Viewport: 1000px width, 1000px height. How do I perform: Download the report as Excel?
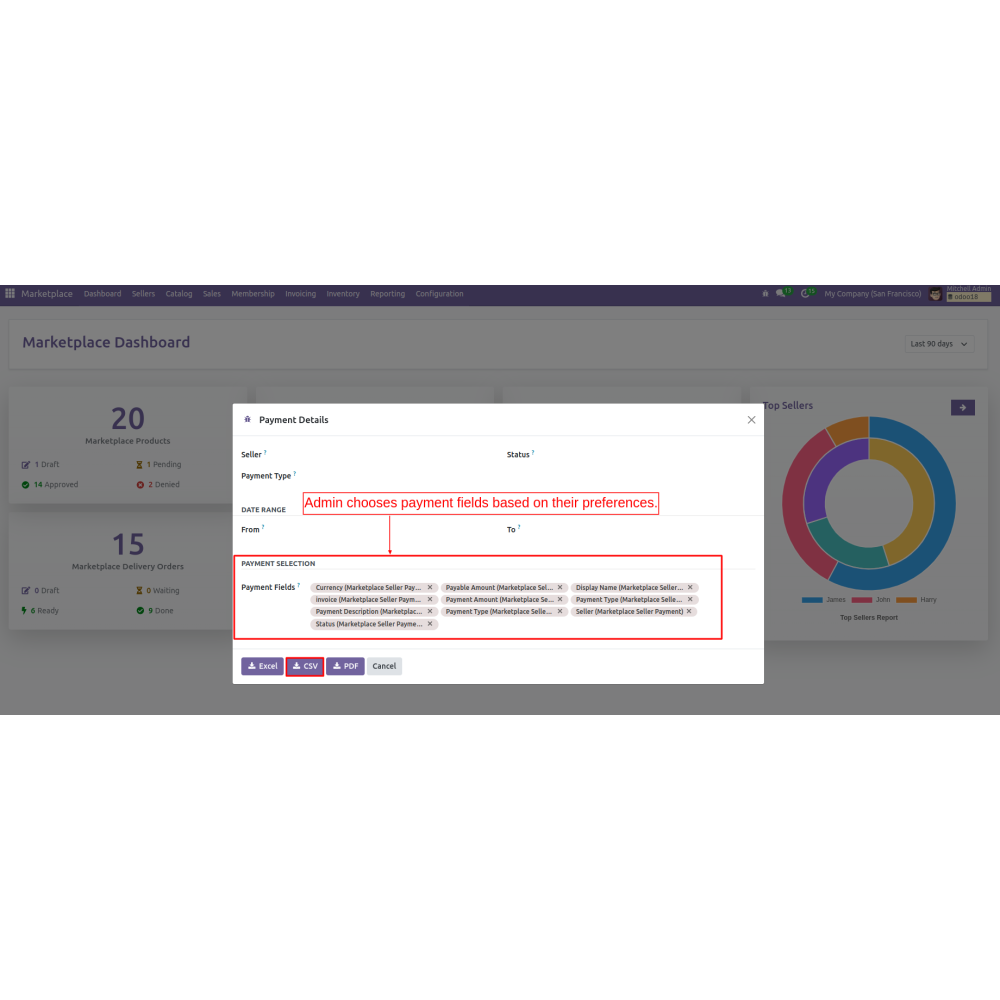pos(262,666)
